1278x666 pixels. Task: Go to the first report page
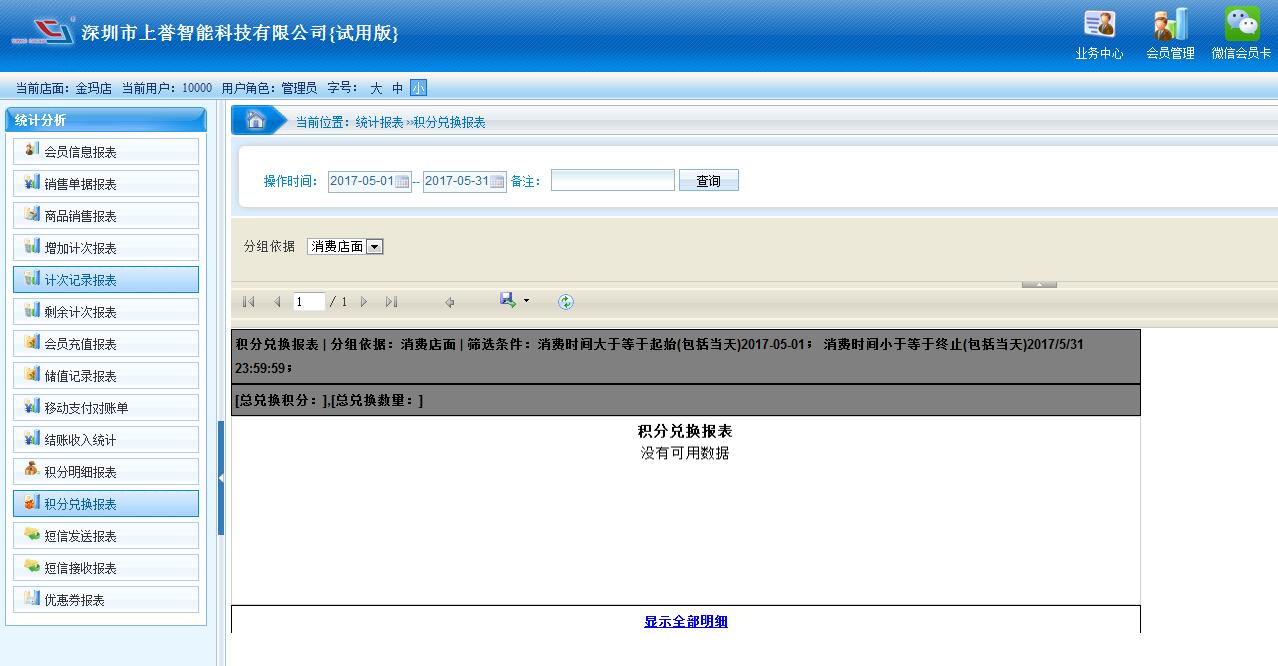(x=249, y=302)
